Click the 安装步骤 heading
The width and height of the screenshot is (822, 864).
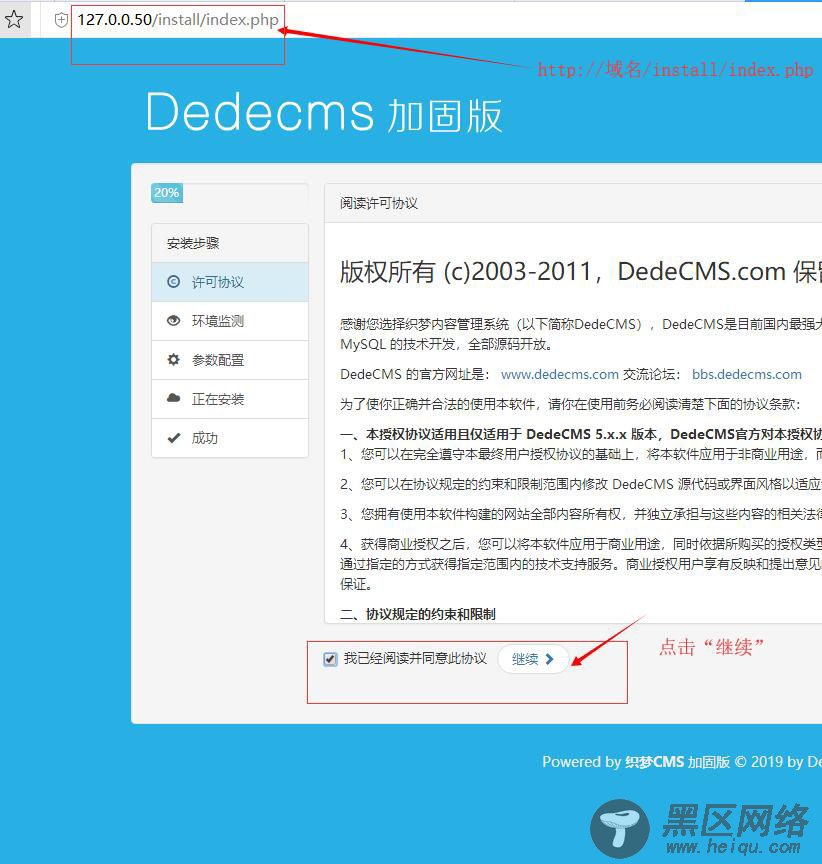click(x=193, y=243)
